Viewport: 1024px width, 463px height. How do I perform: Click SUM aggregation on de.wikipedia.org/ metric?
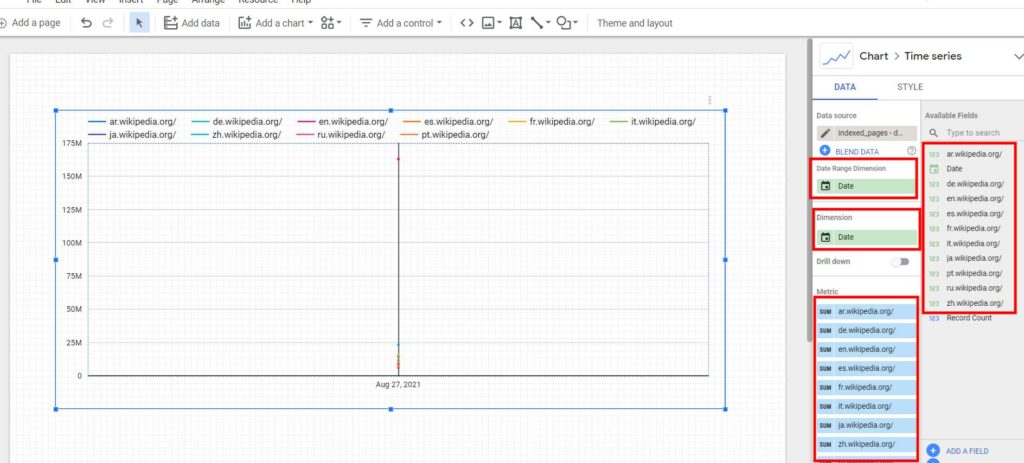[x=825, y=330]
